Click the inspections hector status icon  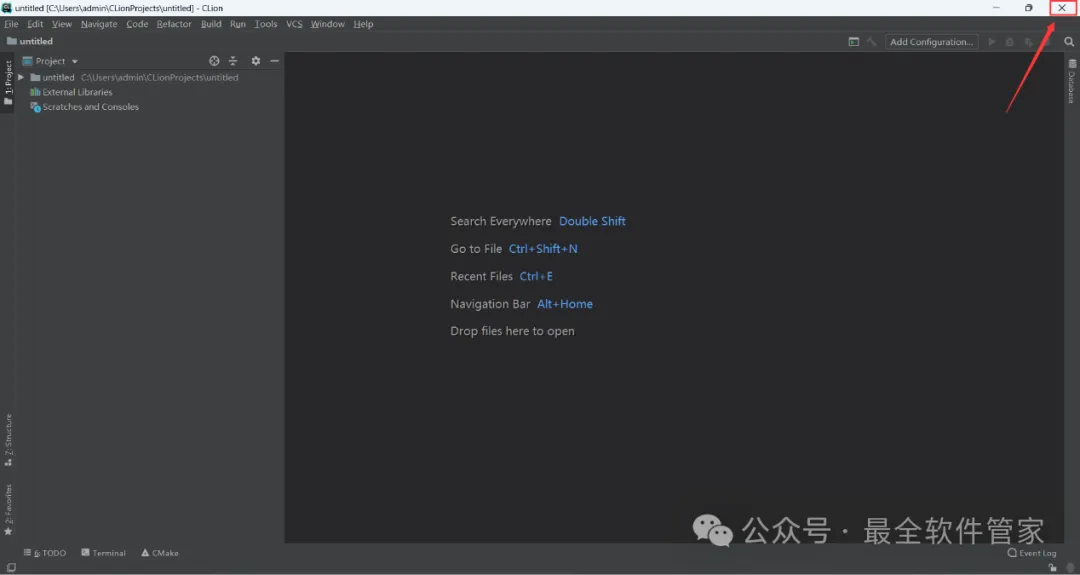tap(1070, 568)
